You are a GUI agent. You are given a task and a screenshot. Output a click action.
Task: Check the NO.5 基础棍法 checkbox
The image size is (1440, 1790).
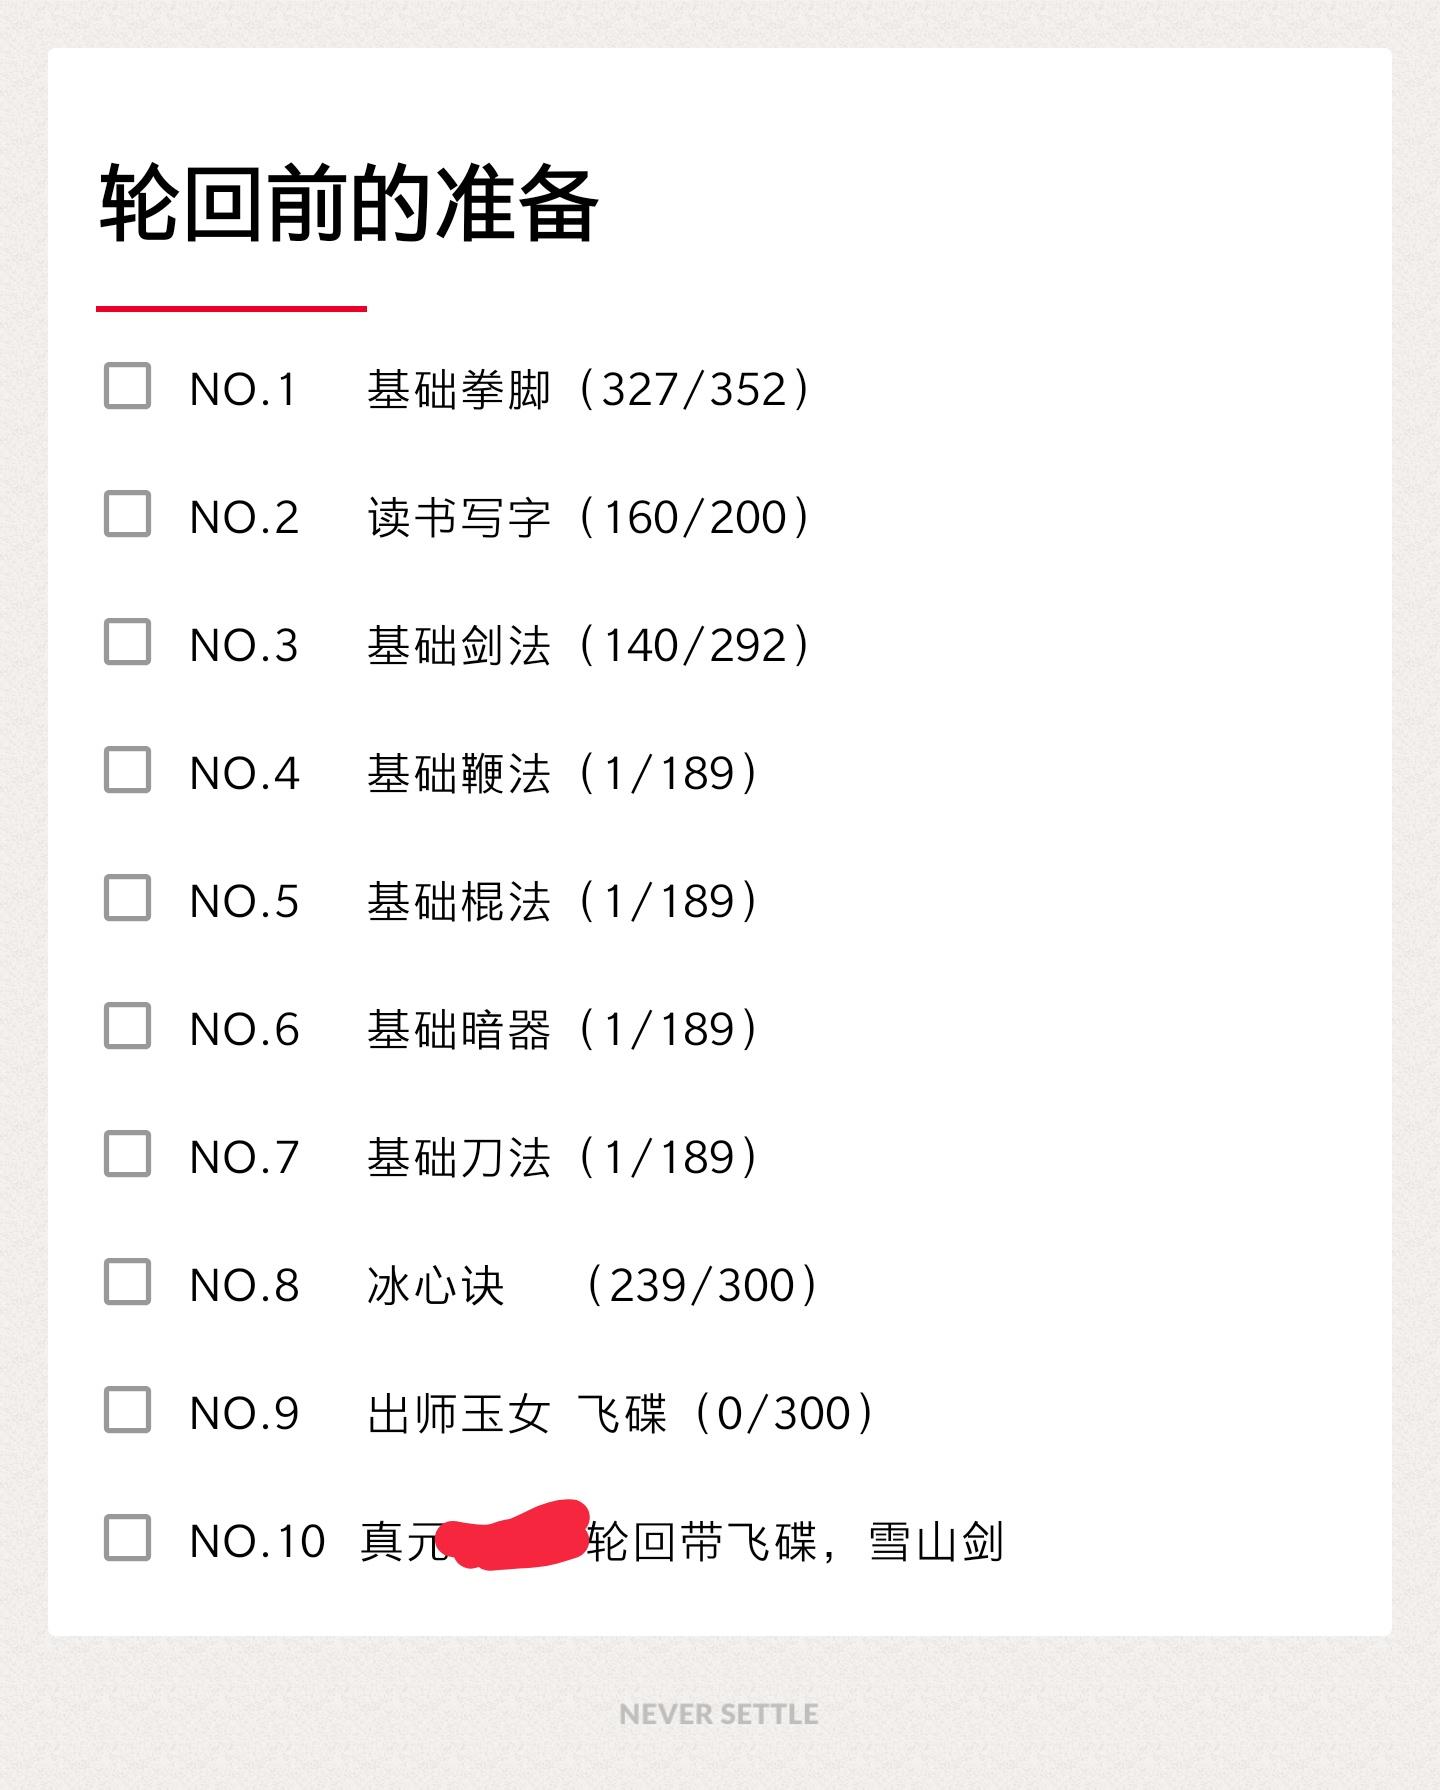127,898
